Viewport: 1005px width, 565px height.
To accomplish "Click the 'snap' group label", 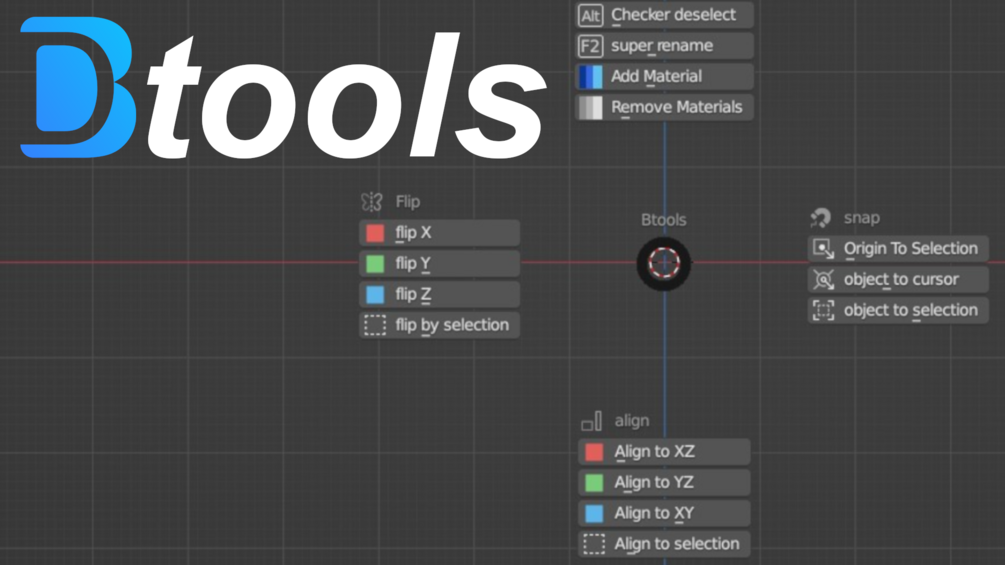I will click(861, 218).
